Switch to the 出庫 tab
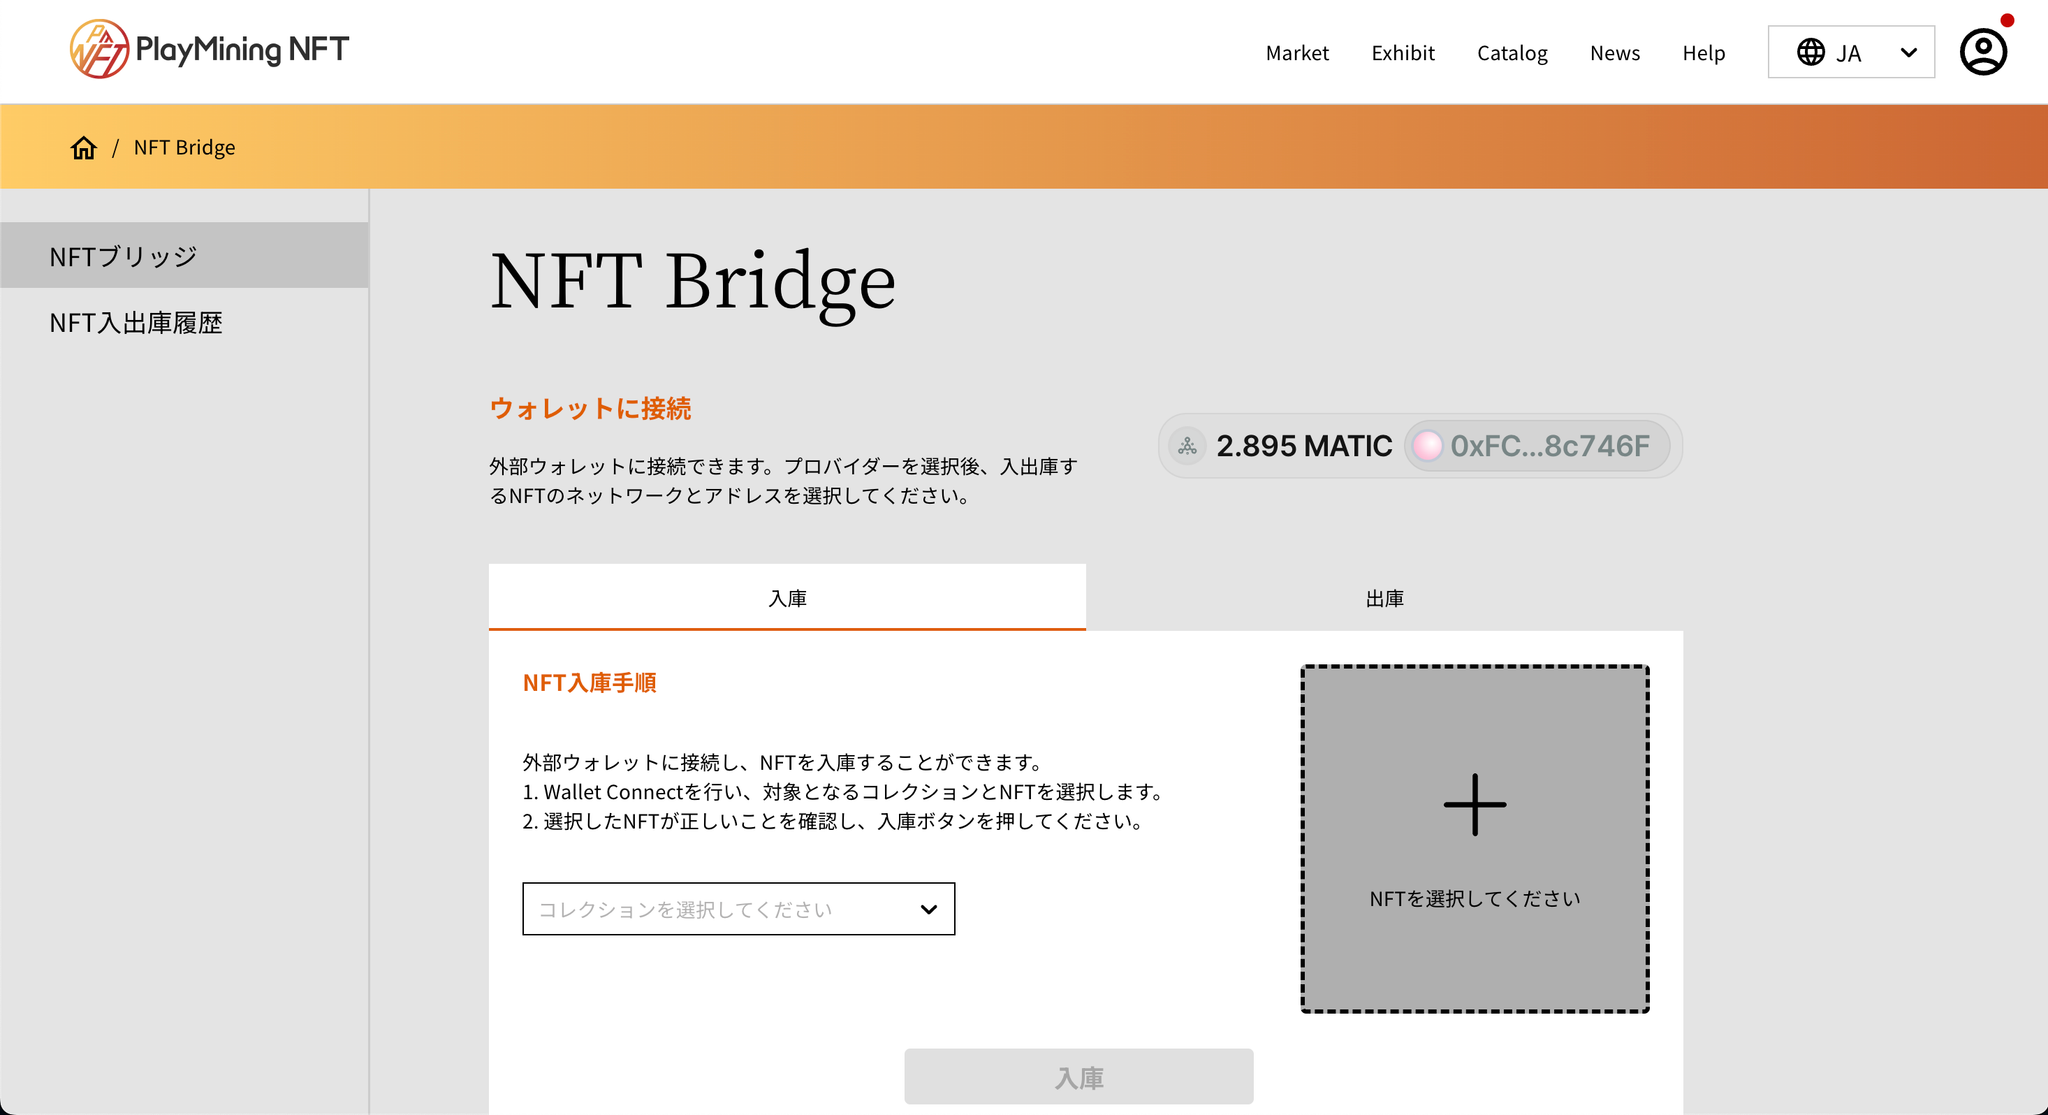The image size is (2048, 1115). coord(1384,598)
